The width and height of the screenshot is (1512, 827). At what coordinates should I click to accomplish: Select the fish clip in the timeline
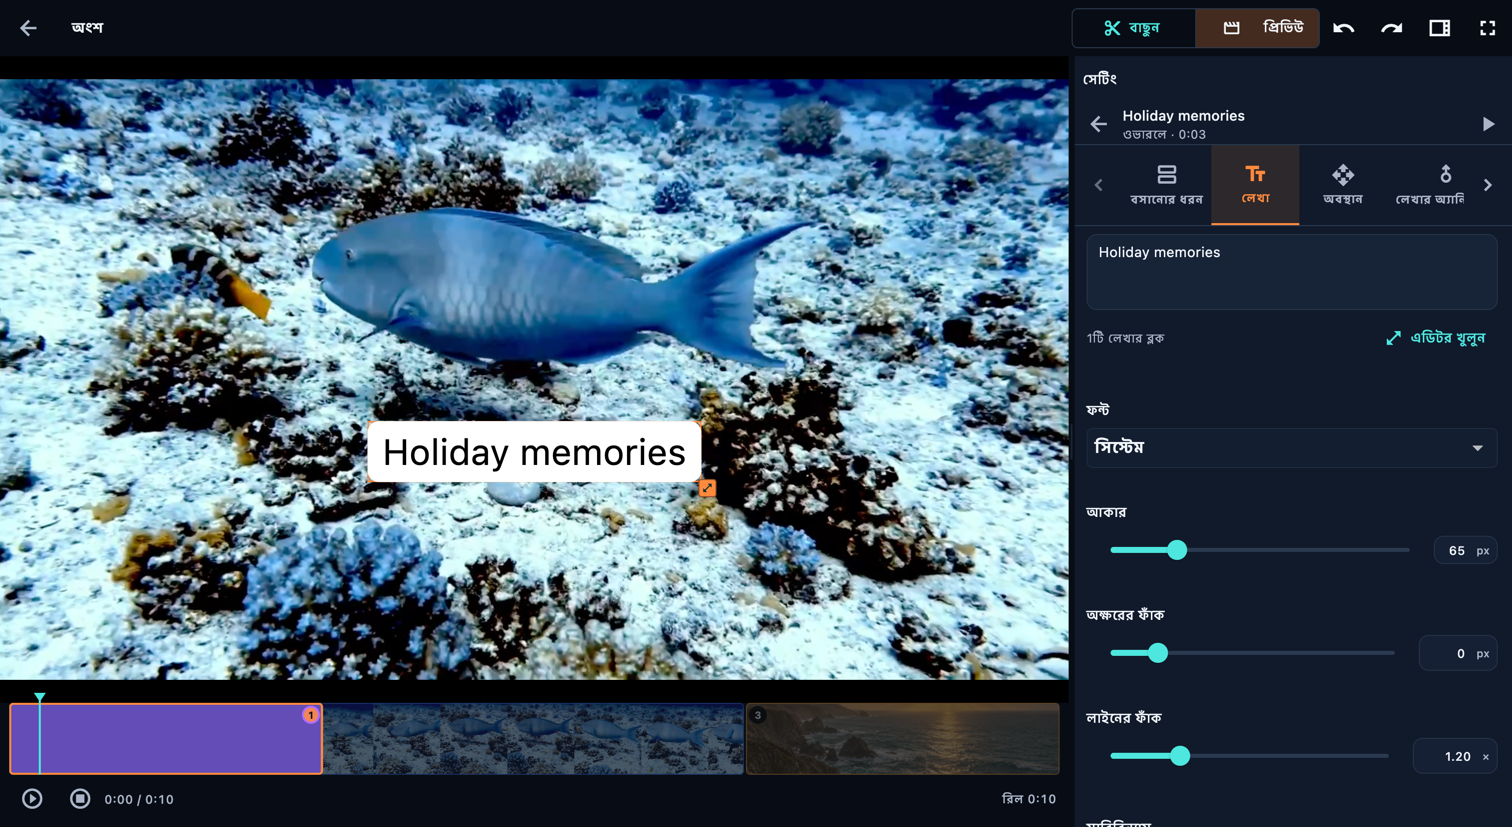[x=534, y=739]
